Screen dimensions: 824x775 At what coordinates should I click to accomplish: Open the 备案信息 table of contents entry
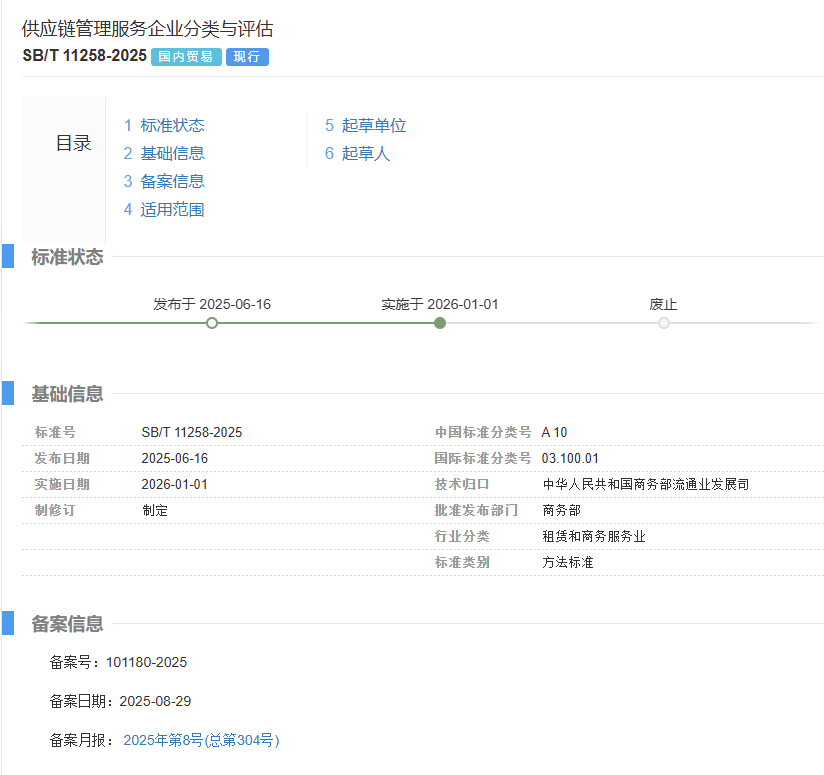click(x=170, y=181)
